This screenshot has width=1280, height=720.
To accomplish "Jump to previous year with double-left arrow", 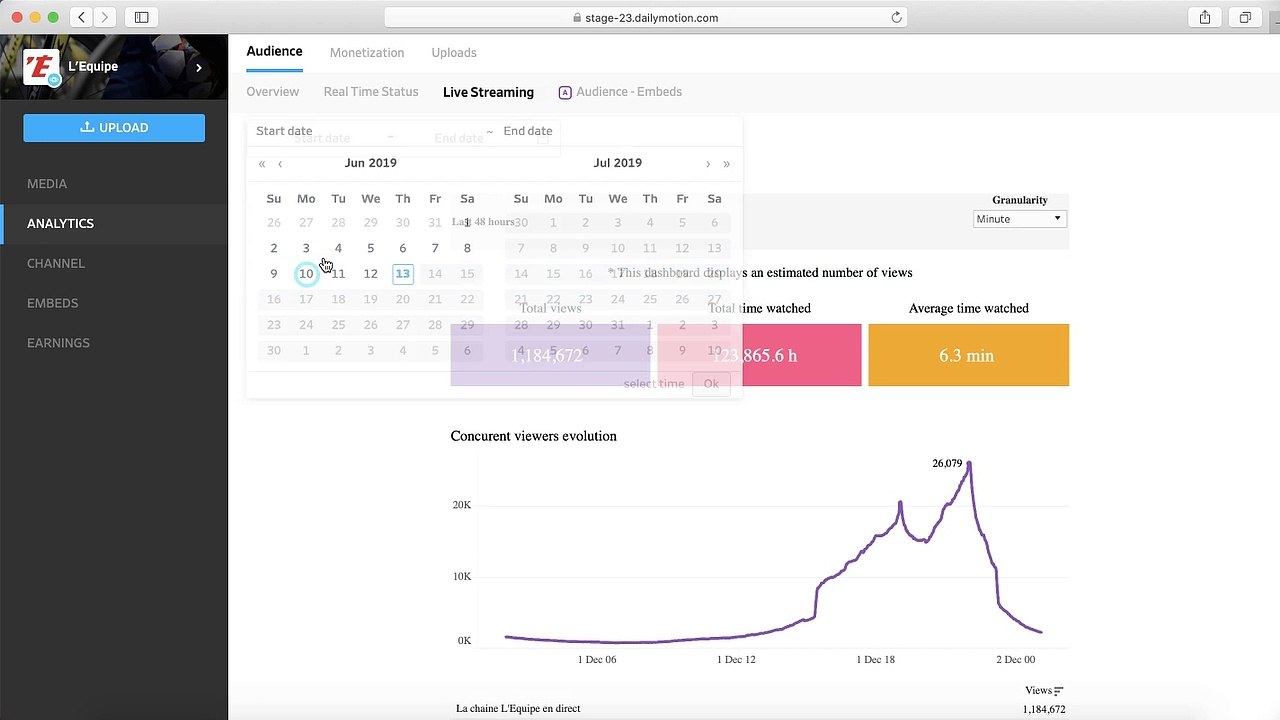I will (x=262, y=164).
